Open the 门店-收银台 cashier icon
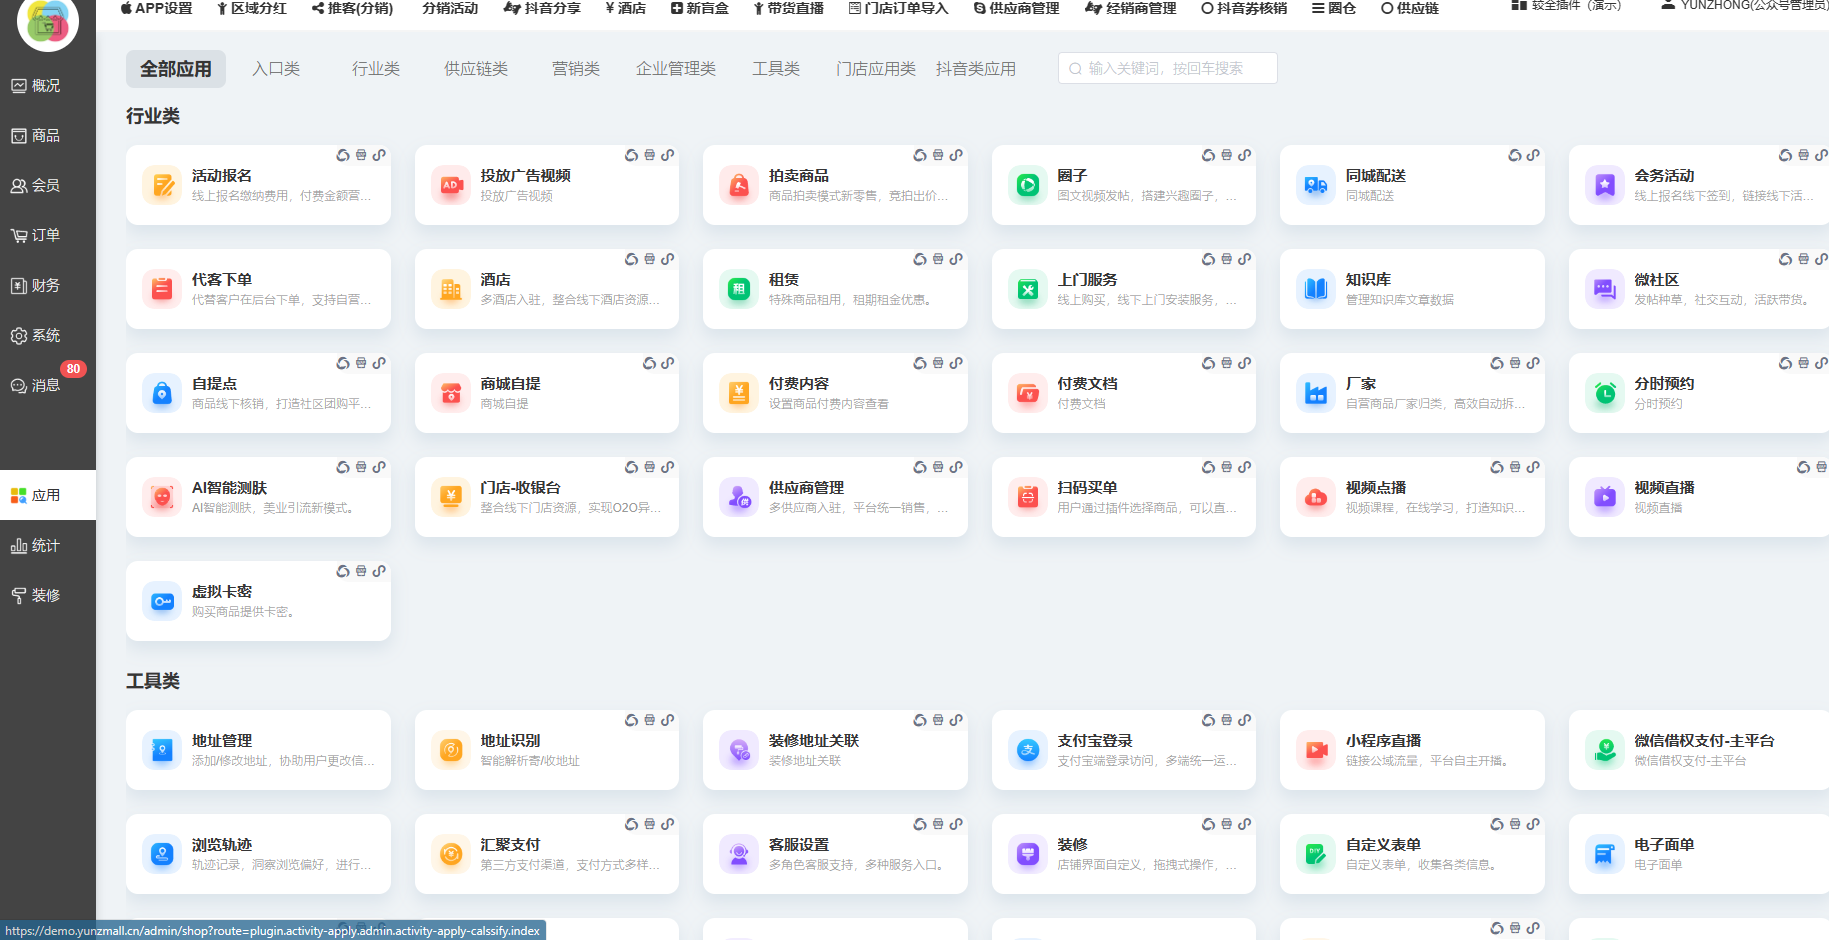Screen dimensions: 1829x940 tap(451, 497)
